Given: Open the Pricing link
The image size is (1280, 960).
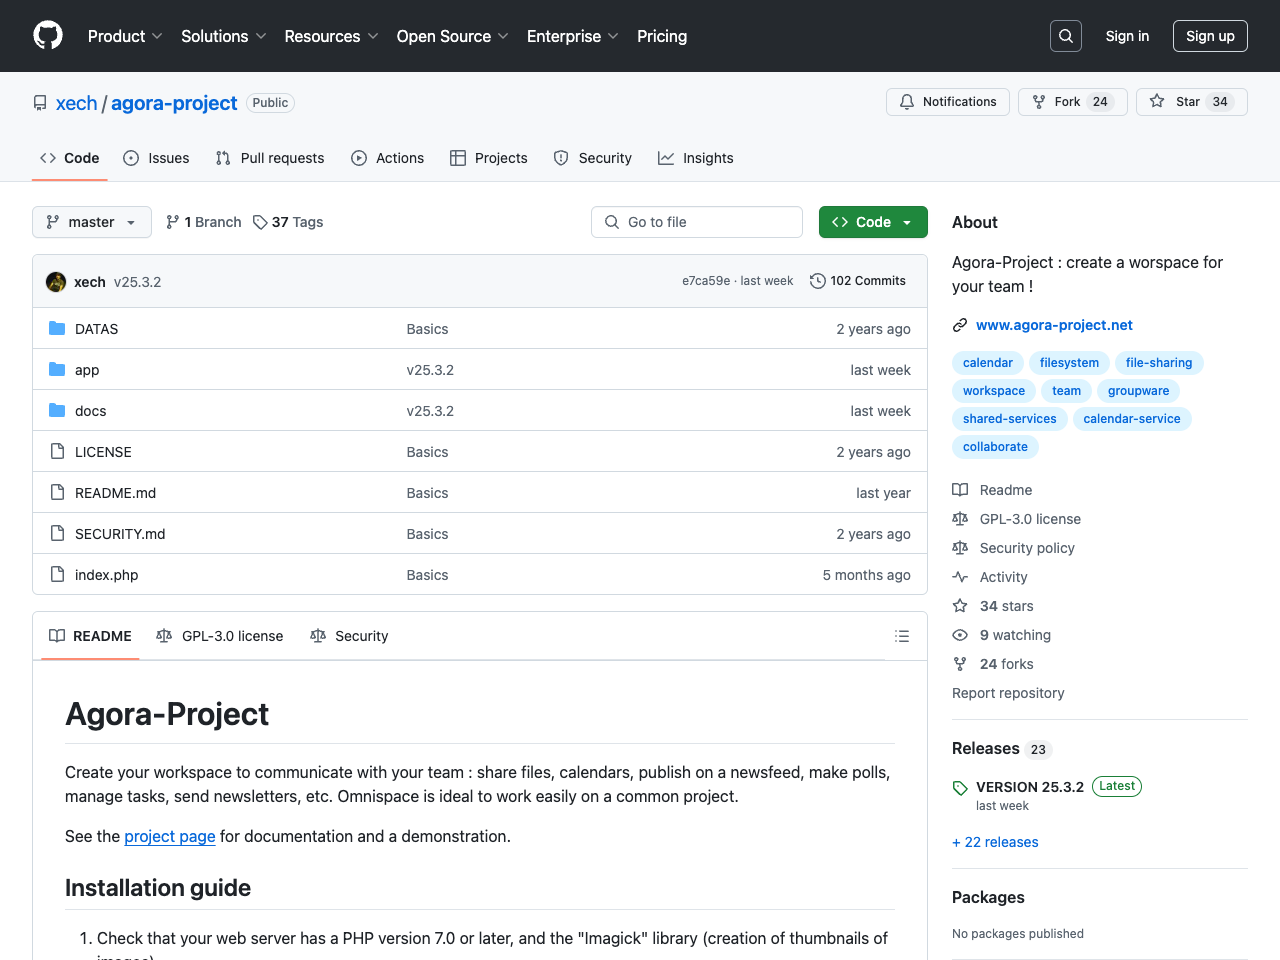Looking at the screenshot, I should [x=662, y=36].
